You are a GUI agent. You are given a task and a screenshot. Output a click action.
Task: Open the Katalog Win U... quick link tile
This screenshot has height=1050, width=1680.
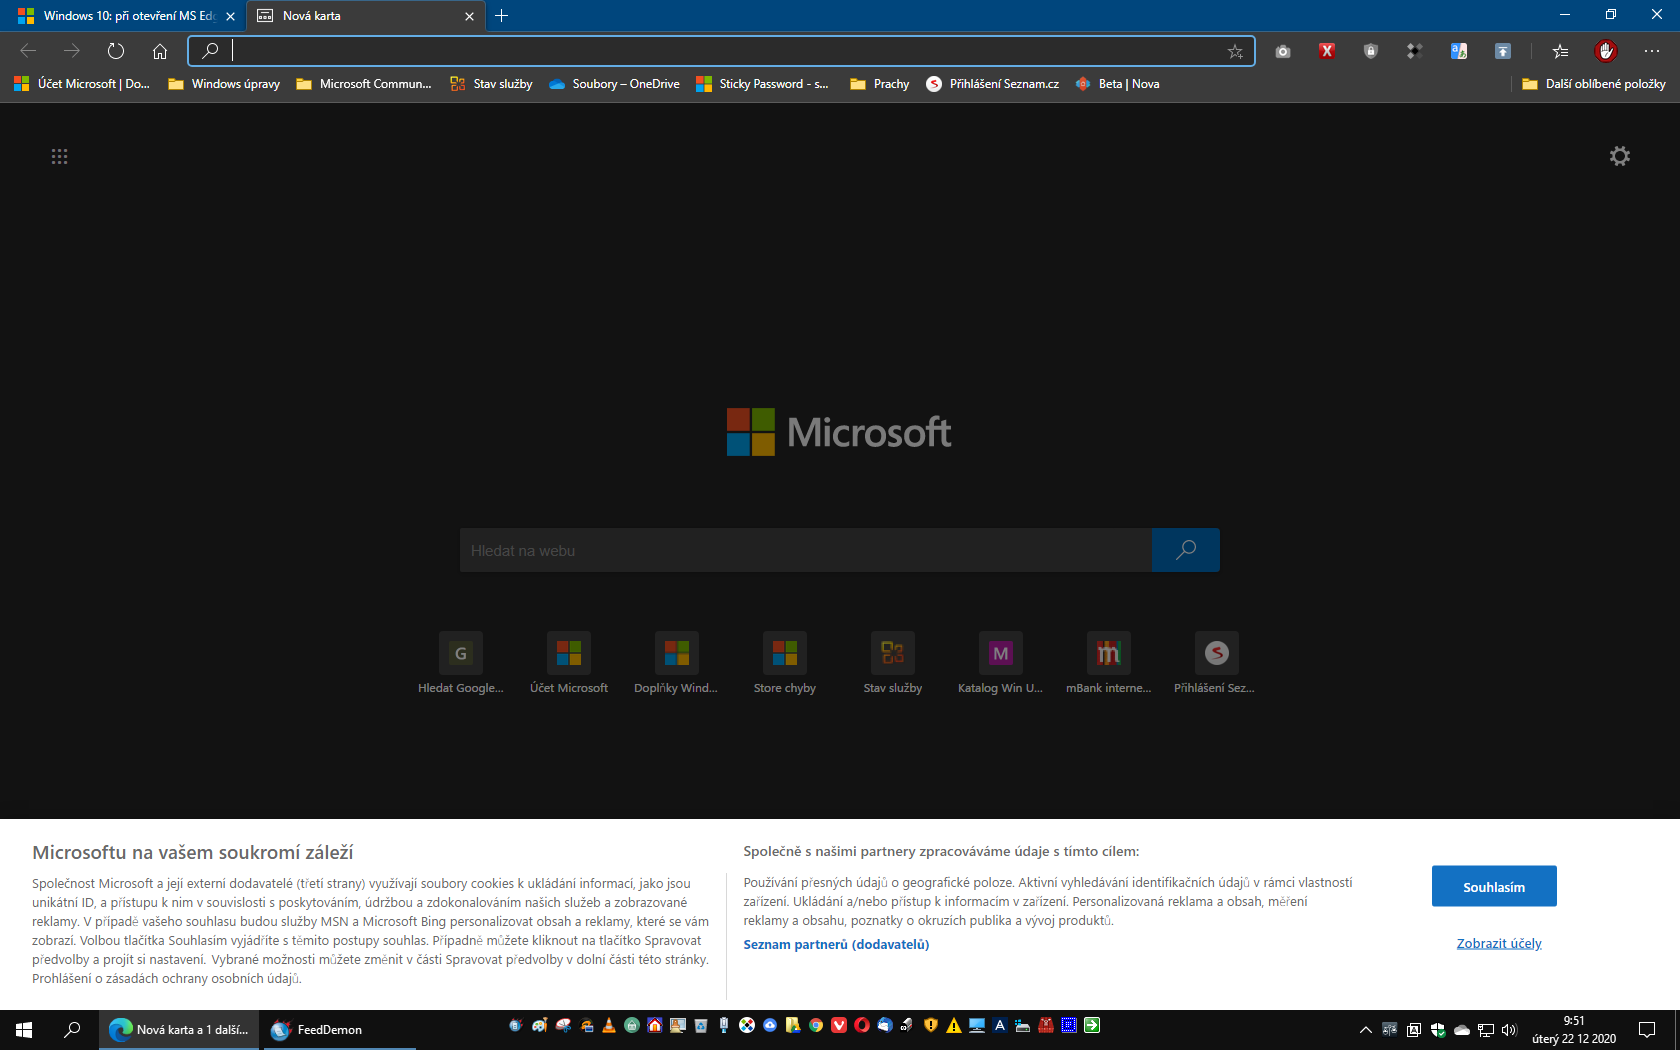pos(1001,663)
